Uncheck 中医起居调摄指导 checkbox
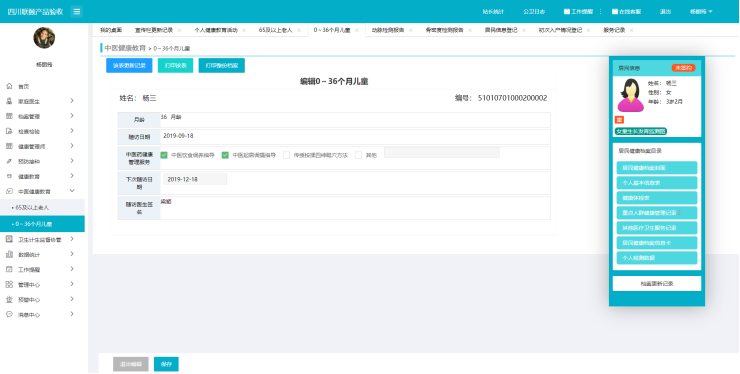740x374 pixels. click(225, 155)
